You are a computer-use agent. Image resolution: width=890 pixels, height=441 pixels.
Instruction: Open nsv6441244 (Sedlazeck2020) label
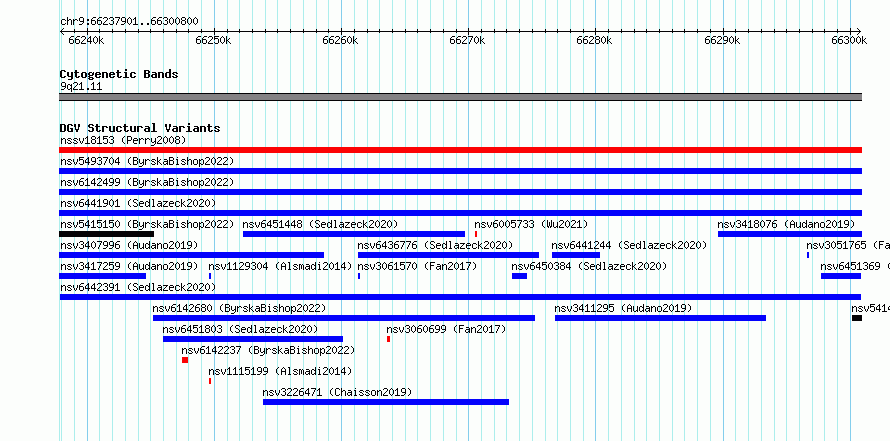point(629,245)
